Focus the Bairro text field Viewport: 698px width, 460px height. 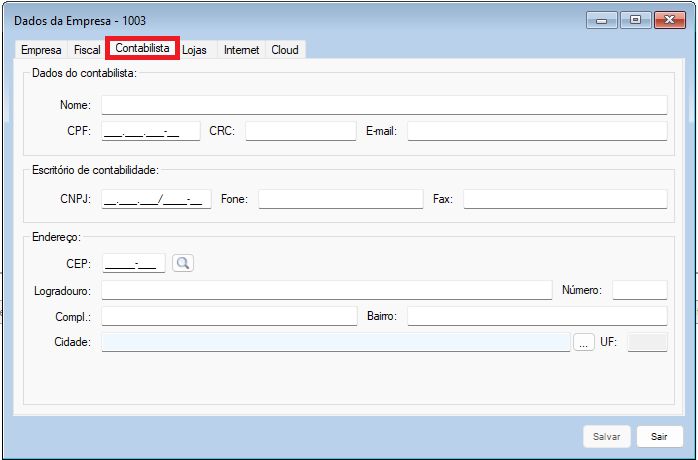click(x=536, y=316)
